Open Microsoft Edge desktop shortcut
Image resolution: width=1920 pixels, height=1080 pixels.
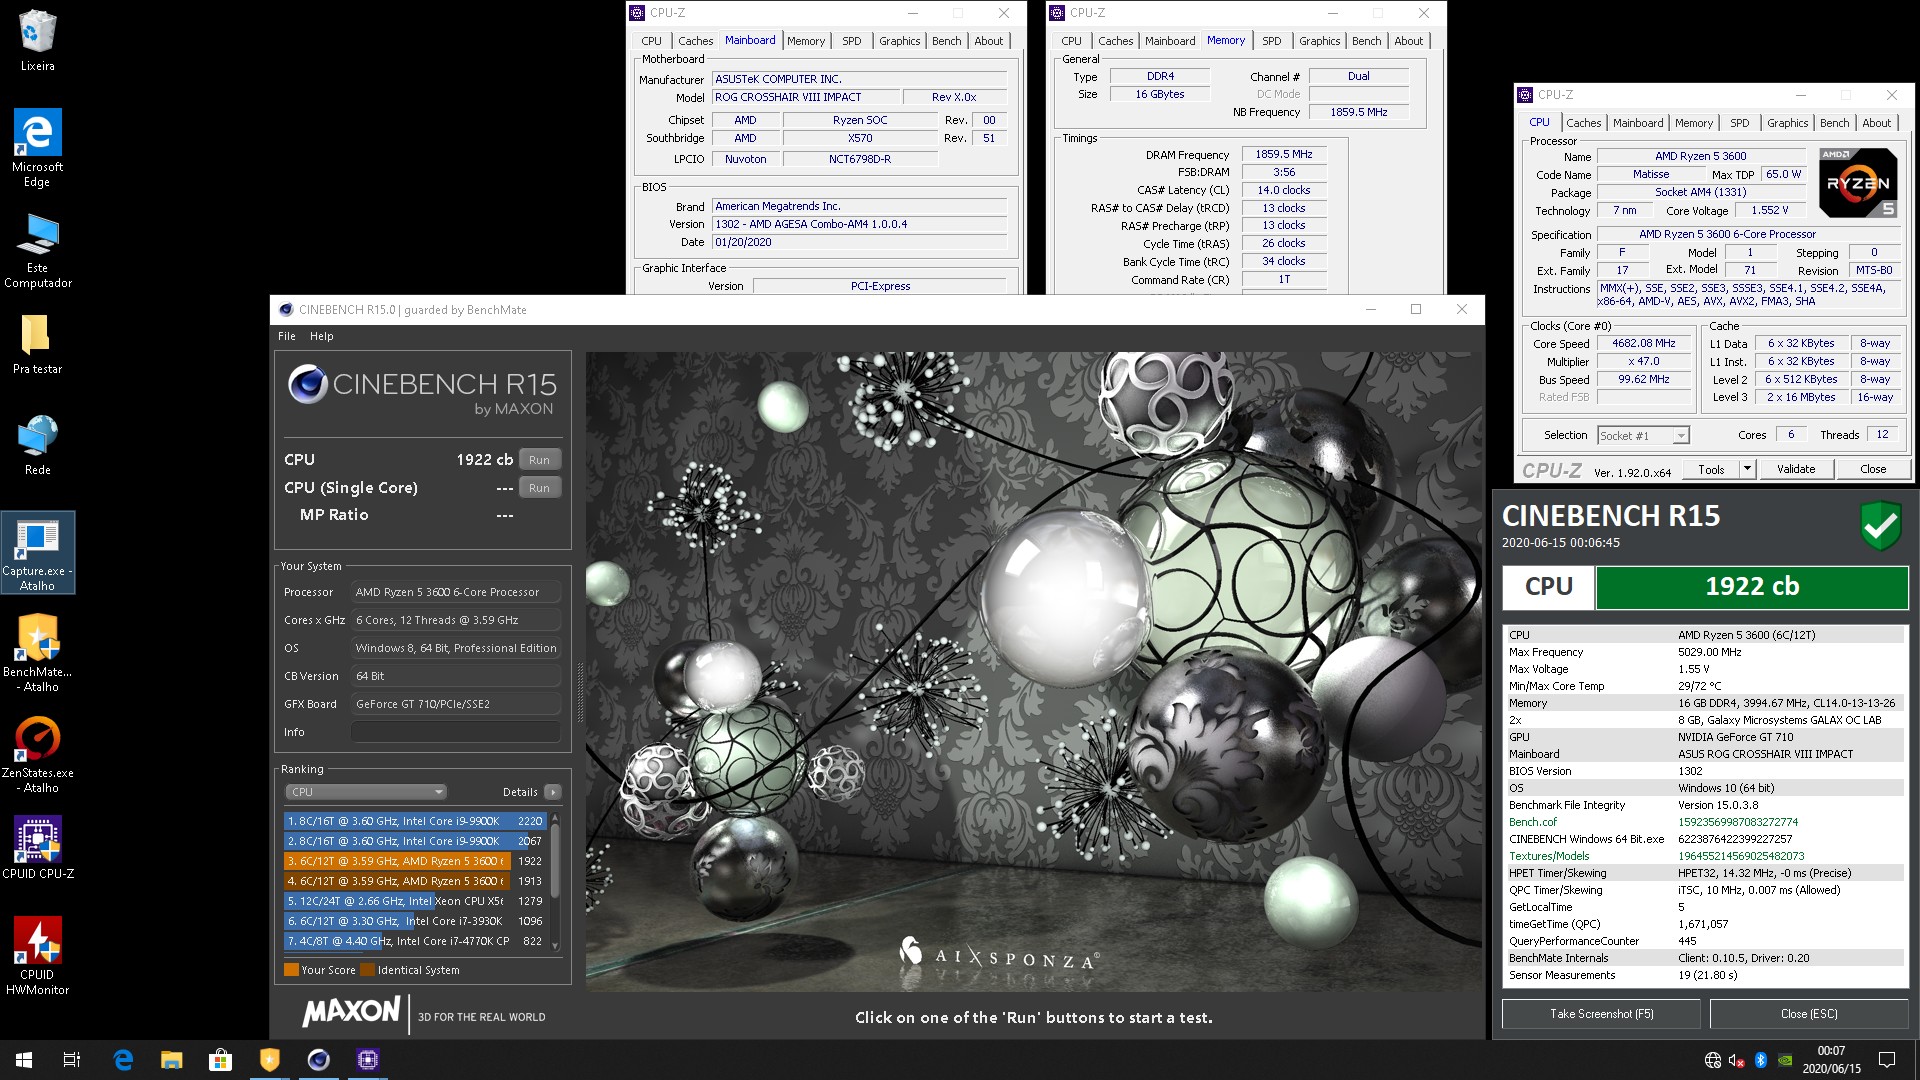coord(37,147)
